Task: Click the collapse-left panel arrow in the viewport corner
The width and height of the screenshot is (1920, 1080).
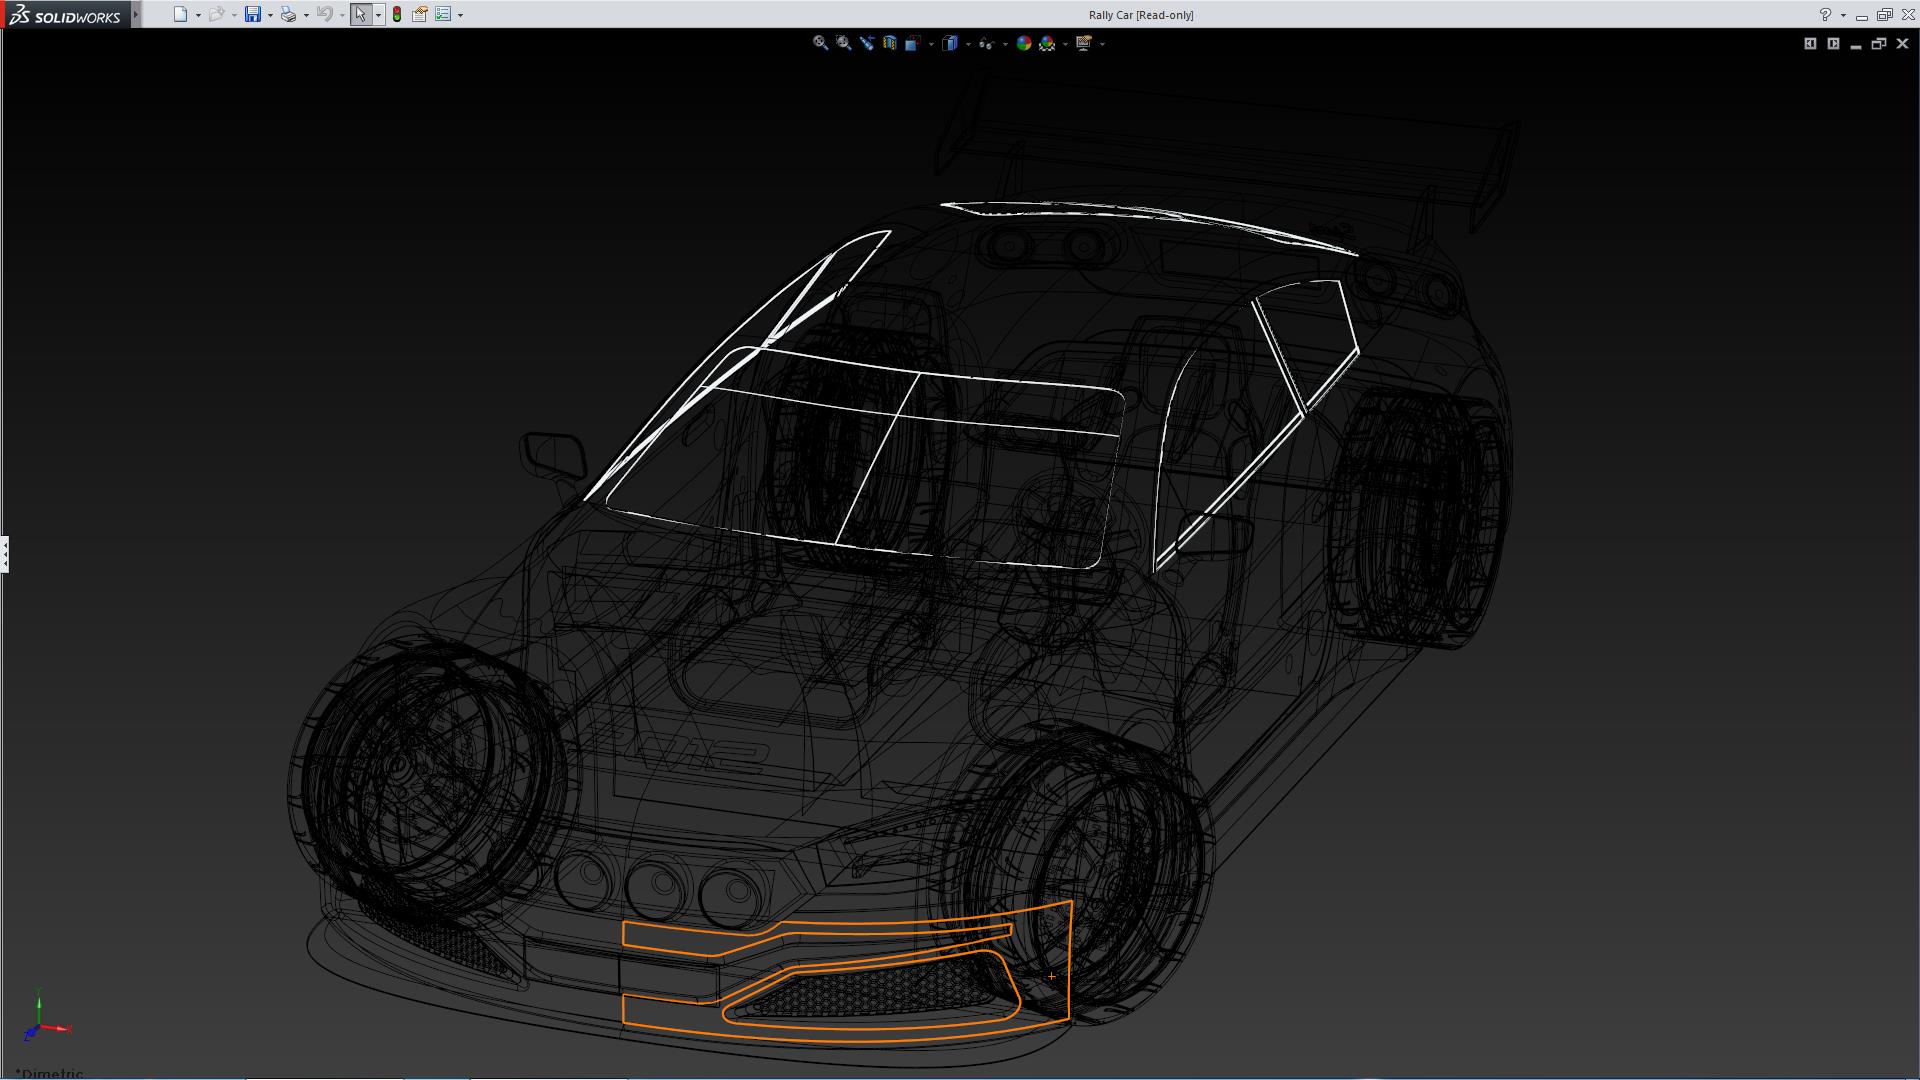Action: (x=1810, y=43)
